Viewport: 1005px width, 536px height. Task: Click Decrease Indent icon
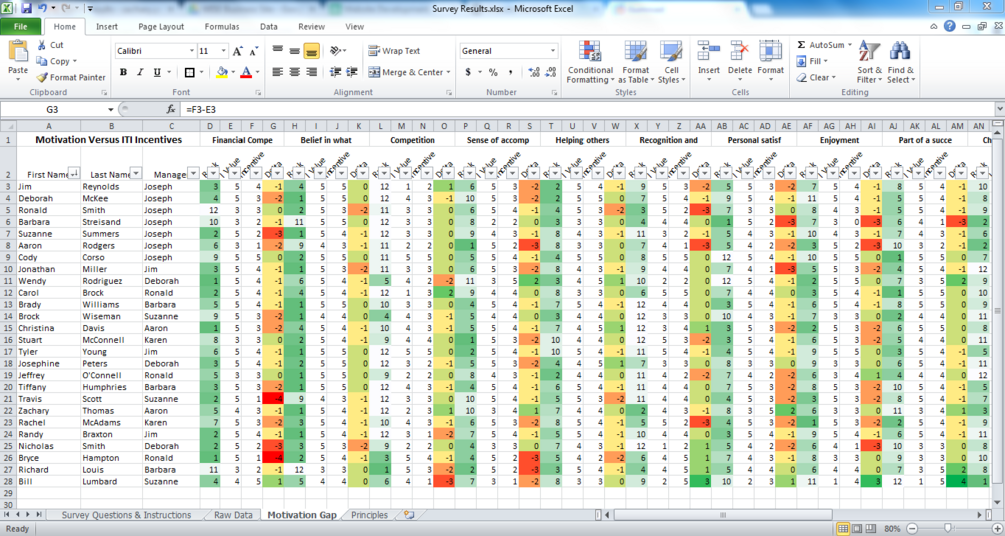[335, 72]
